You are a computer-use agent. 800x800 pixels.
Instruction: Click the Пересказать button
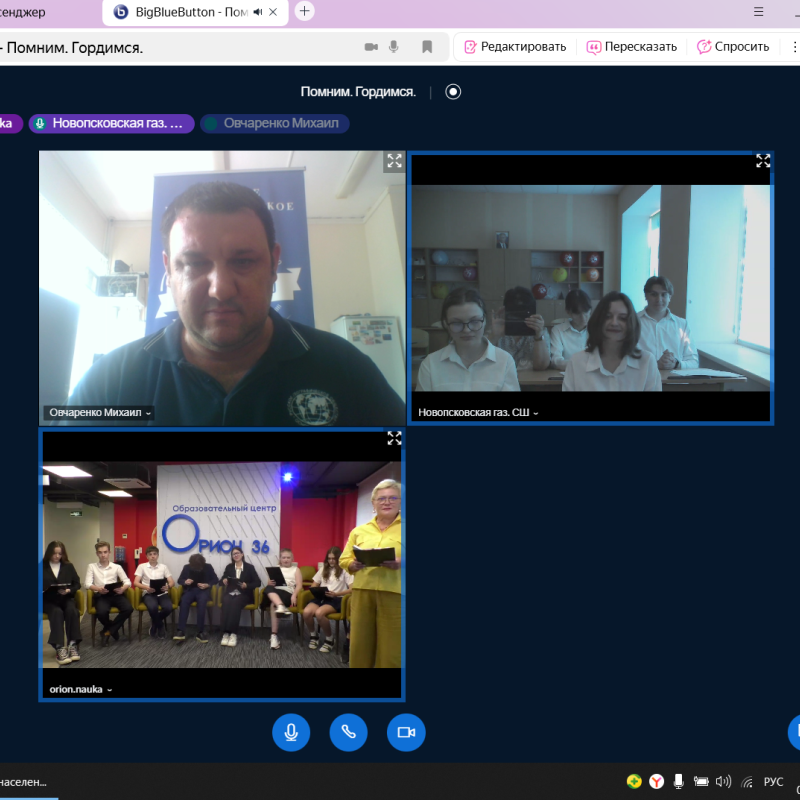click(x=632, y=46)
